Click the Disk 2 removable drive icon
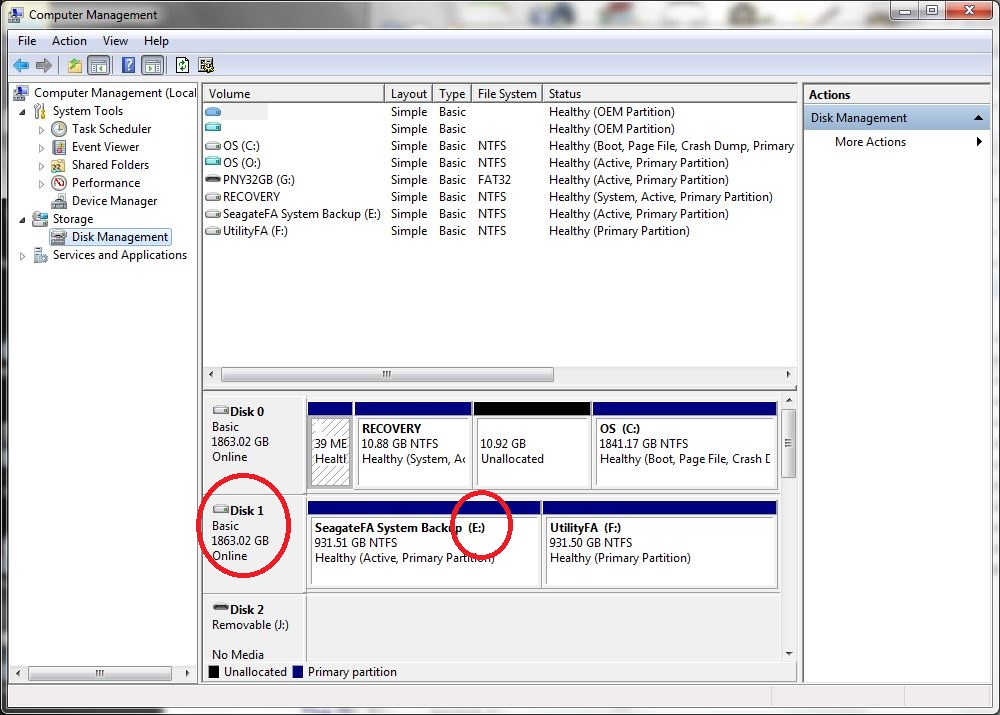 point(221,607)
